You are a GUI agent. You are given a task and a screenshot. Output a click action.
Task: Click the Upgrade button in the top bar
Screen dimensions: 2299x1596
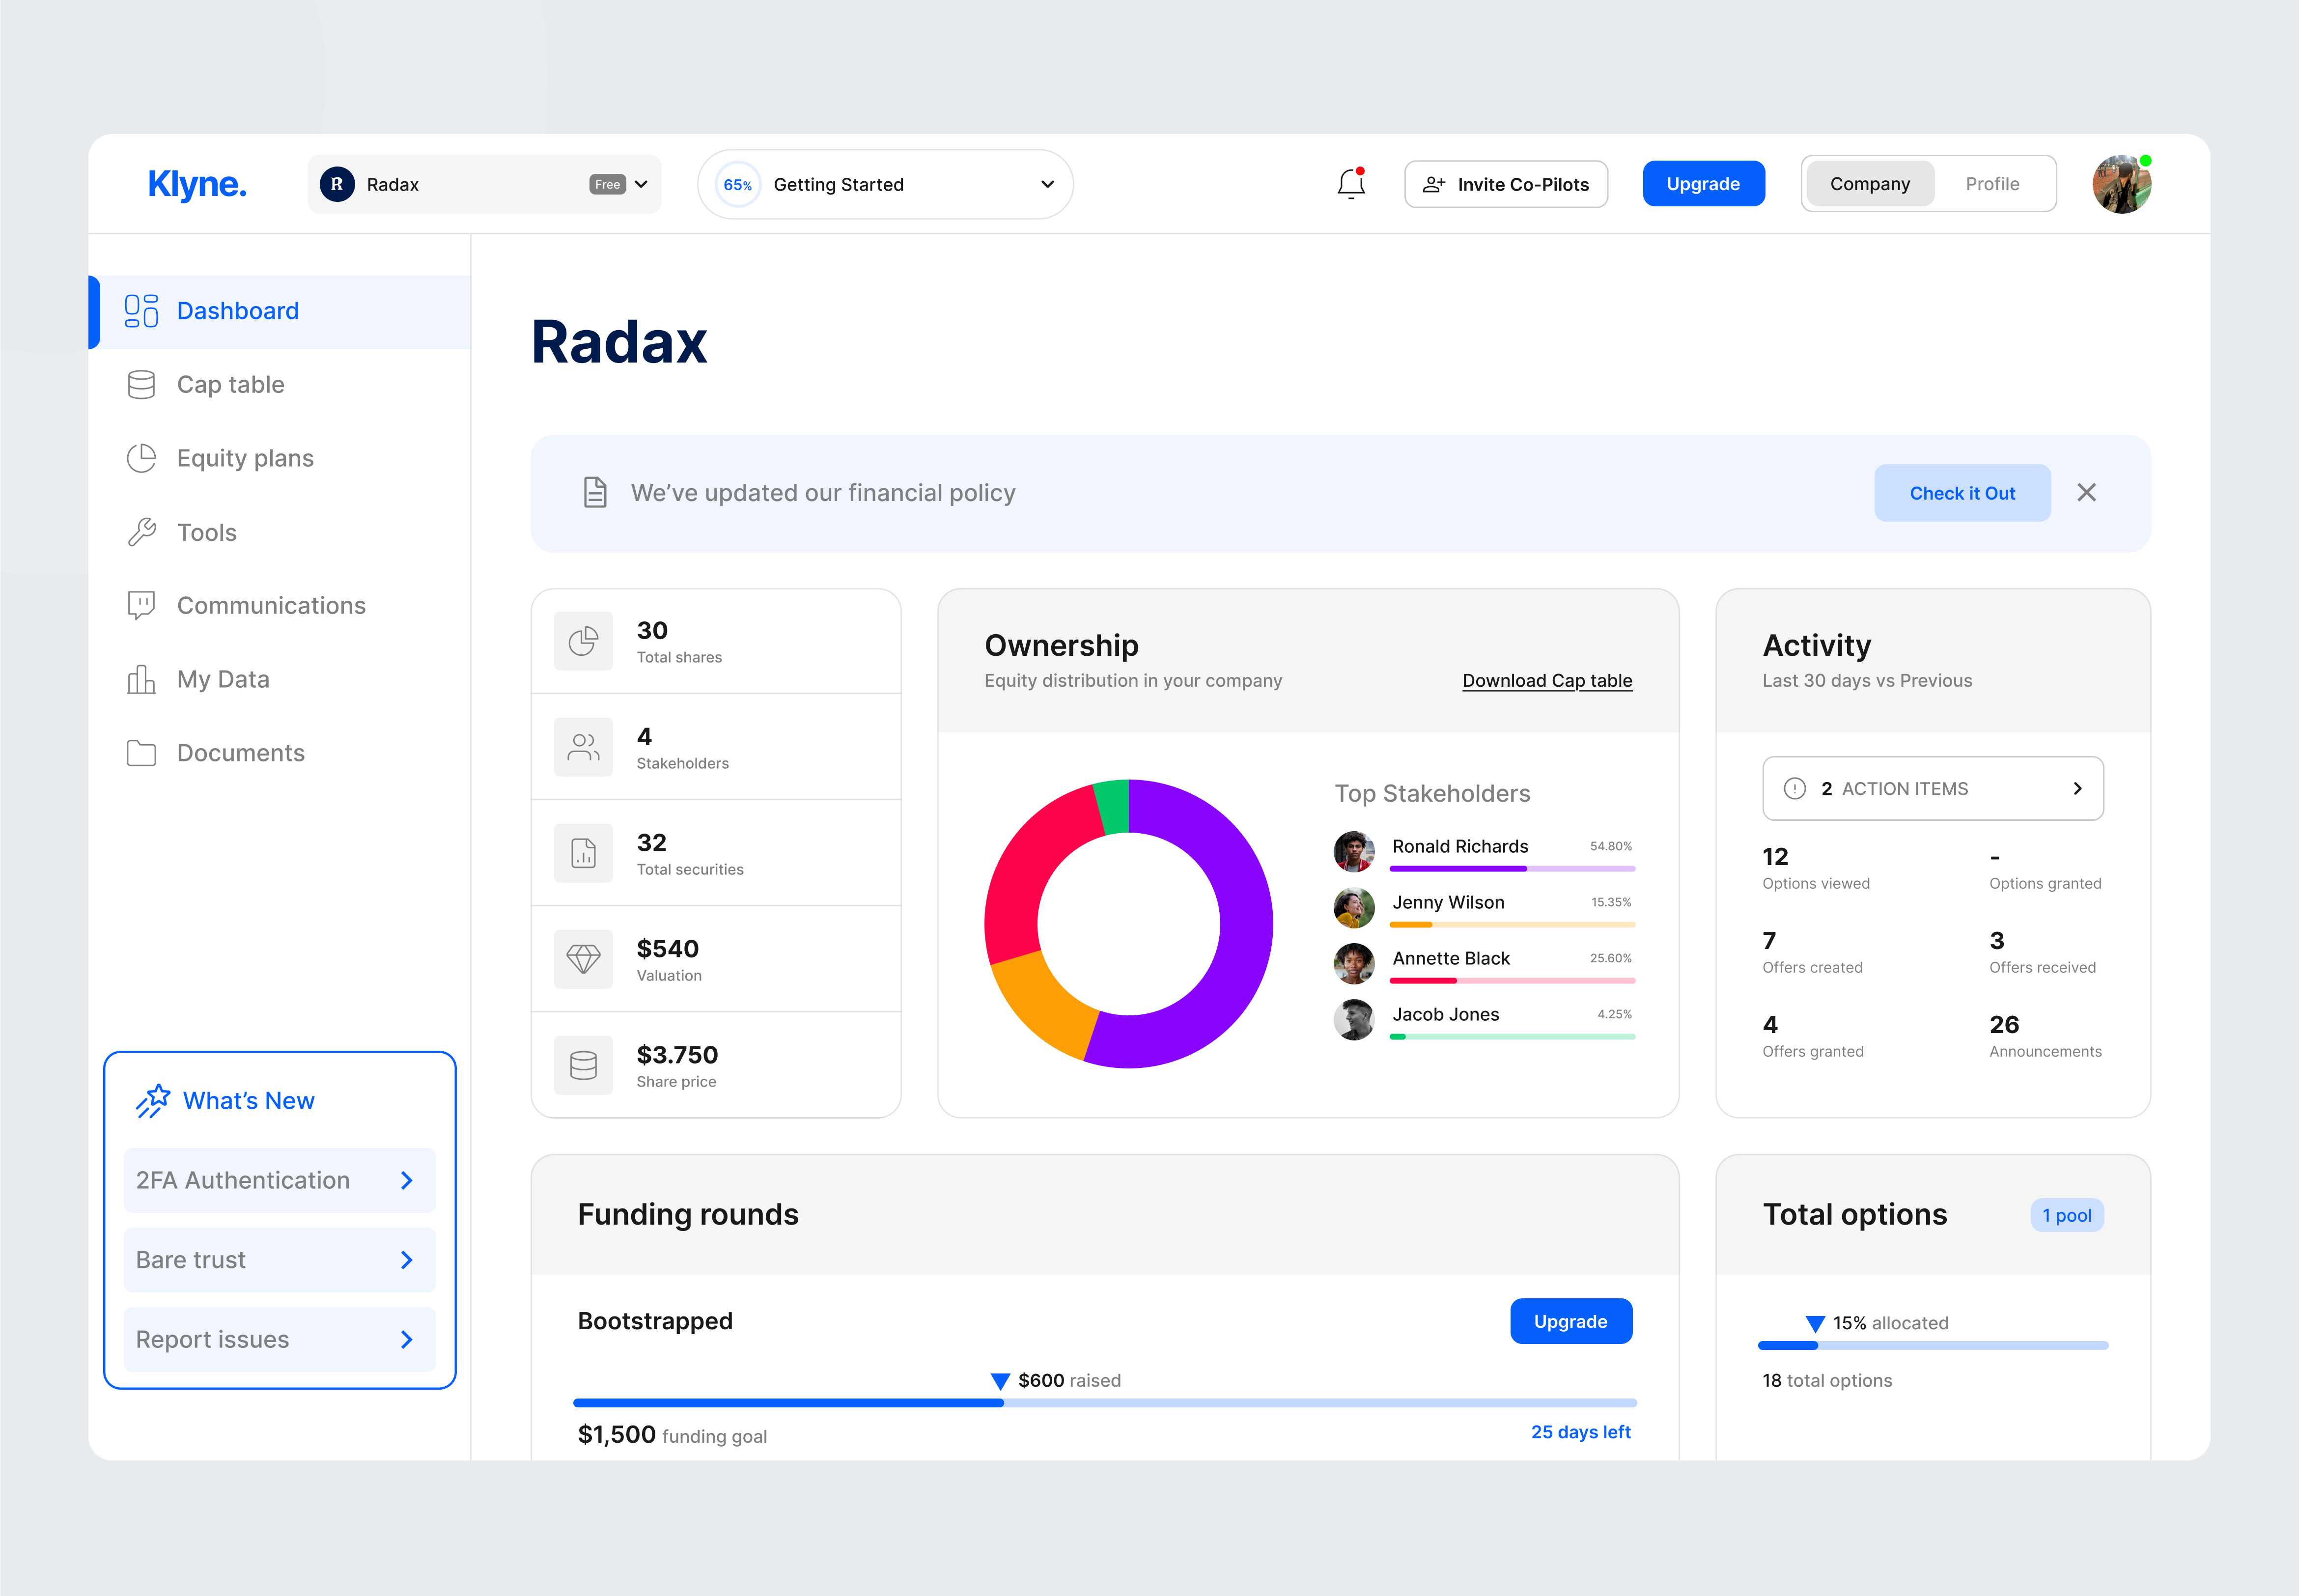pyautogui.click(x=1703, y=183)
